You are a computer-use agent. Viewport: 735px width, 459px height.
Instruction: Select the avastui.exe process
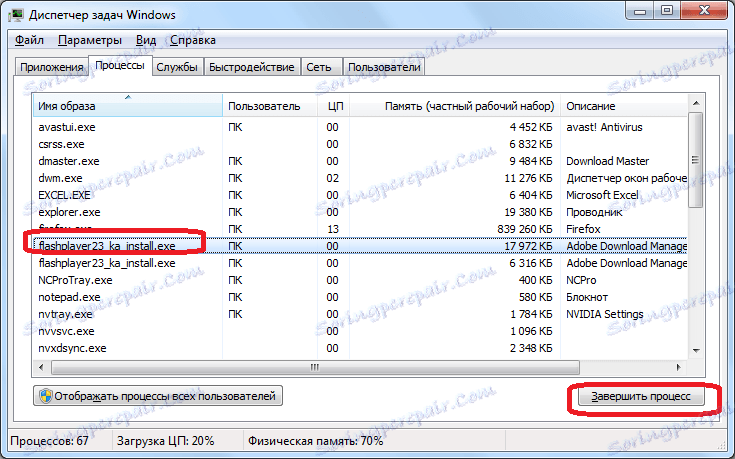360,127
